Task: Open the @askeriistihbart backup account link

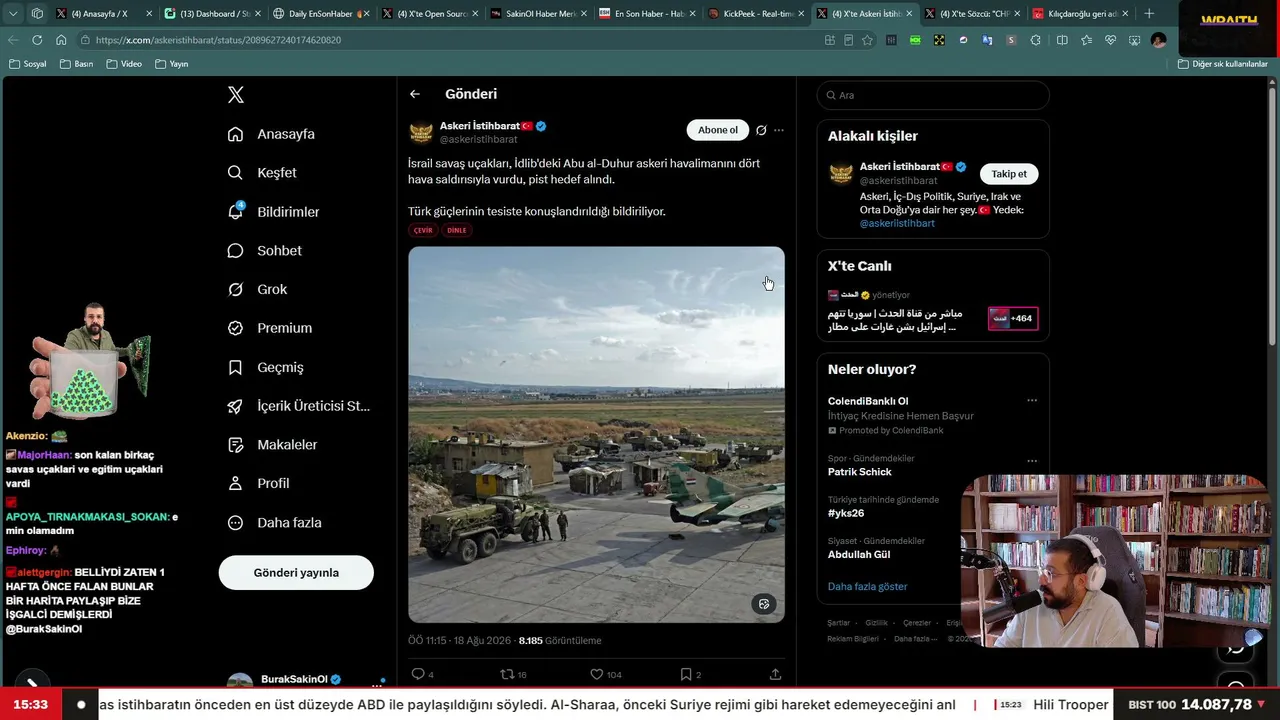Action: click(897, 223)
